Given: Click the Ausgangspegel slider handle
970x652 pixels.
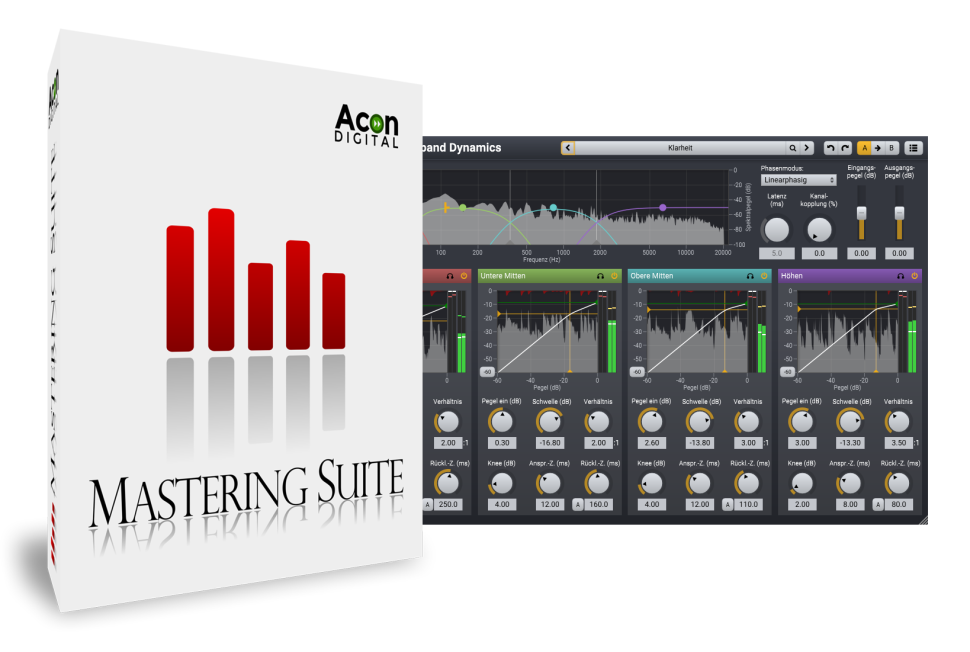Looking at the screenshot, I should 899,213.
